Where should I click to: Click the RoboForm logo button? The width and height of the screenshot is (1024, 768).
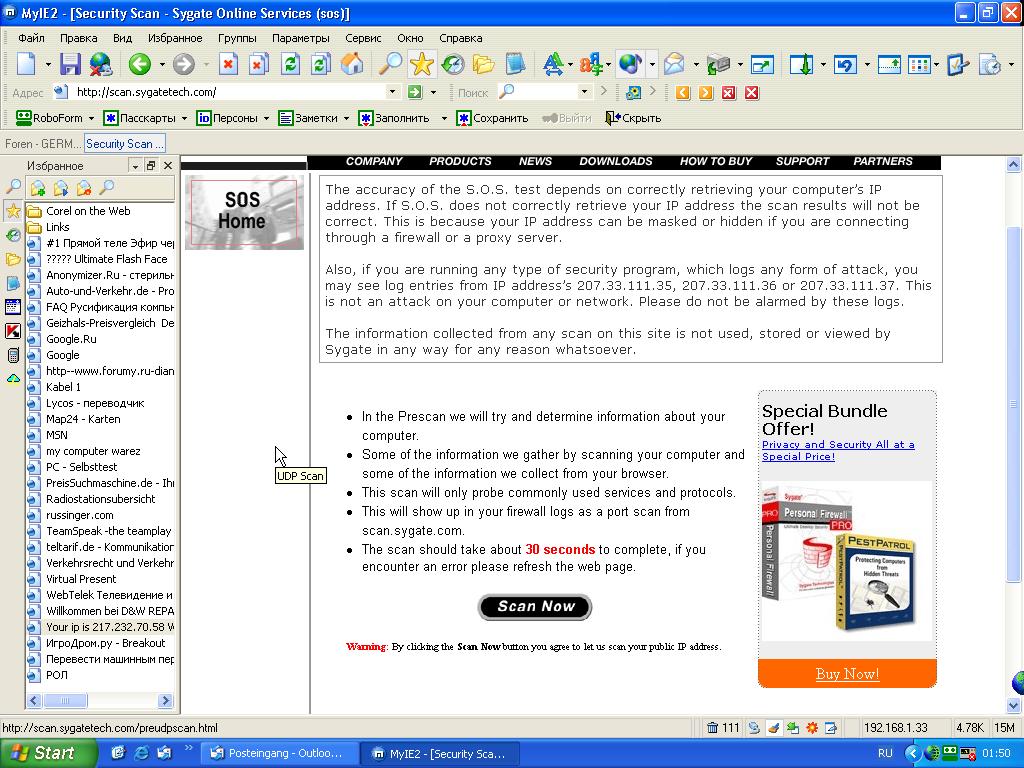(49, 118)
